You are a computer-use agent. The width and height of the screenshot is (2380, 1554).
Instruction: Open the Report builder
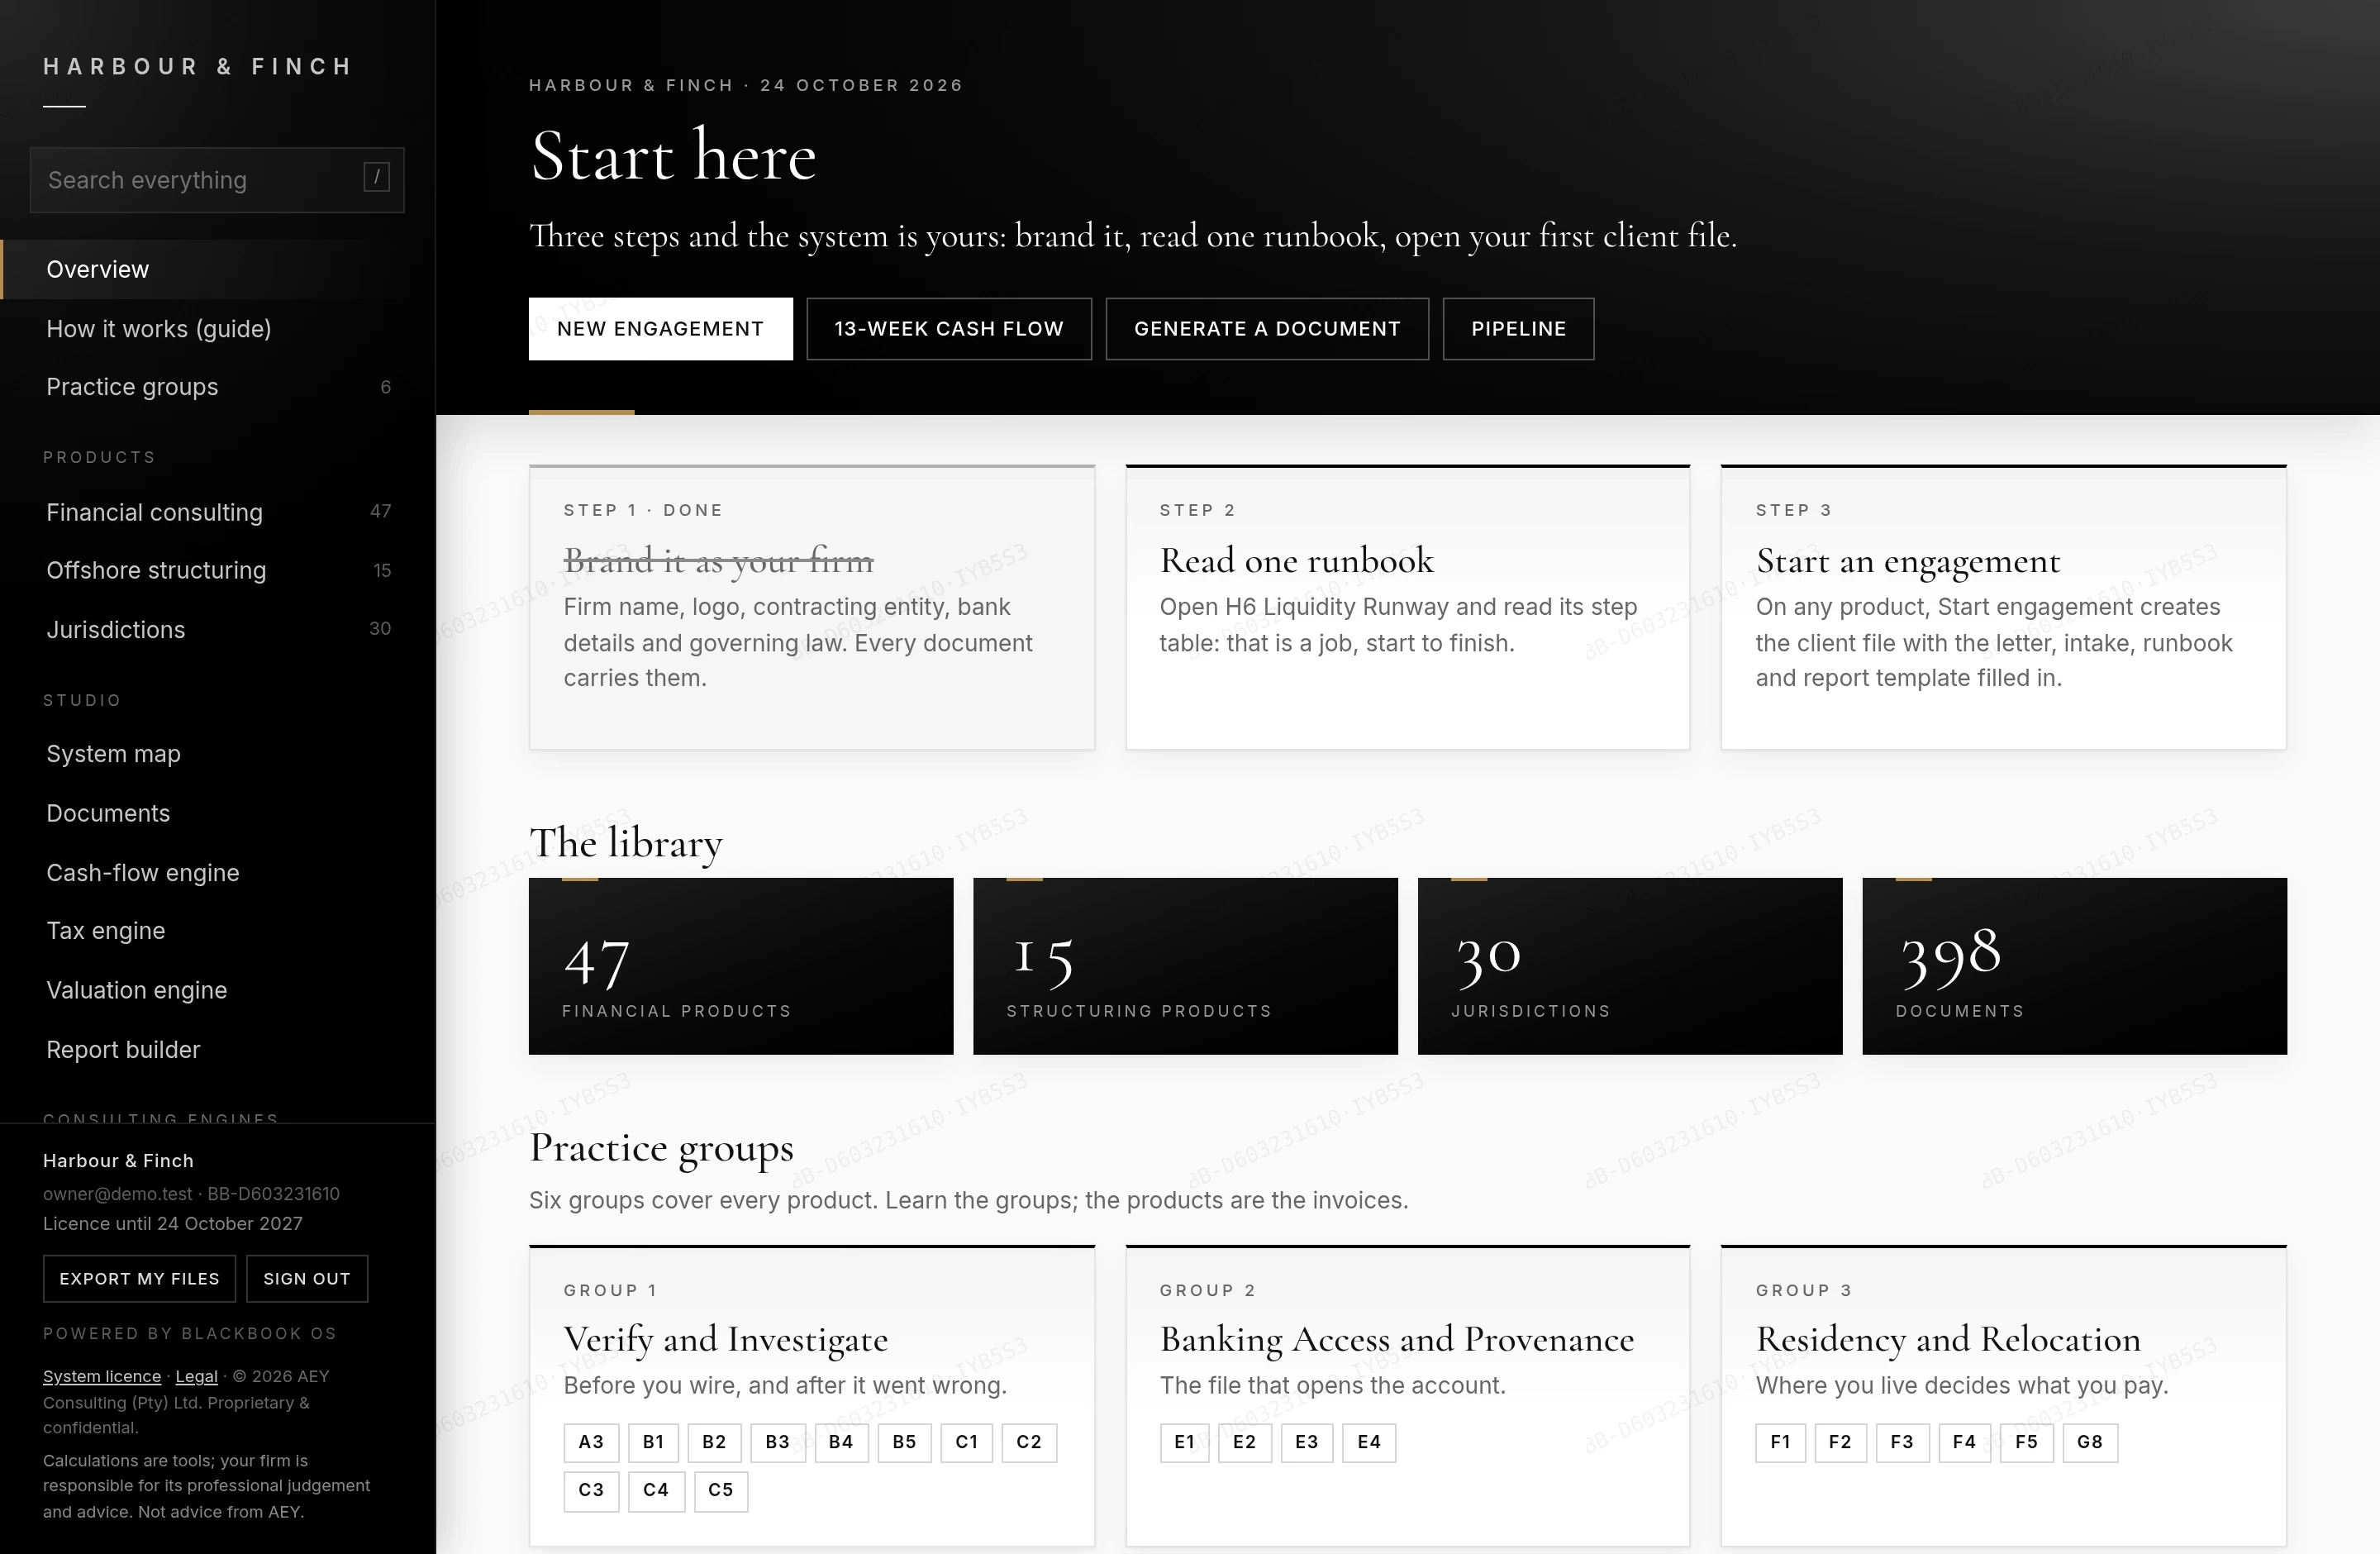[x=217, y=1050]
